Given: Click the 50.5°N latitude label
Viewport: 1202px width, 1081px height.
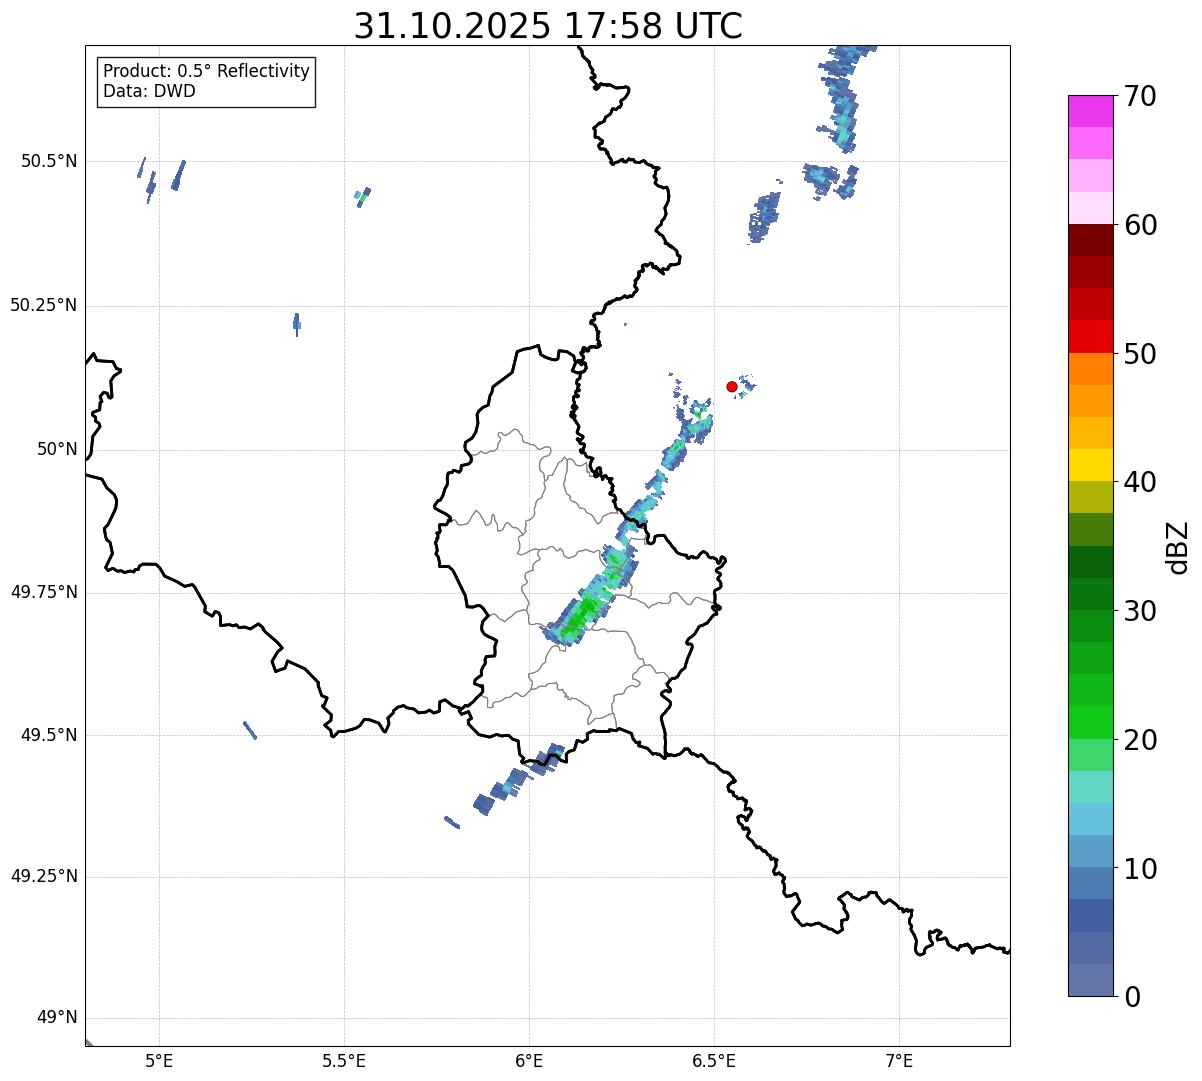Looking at the screenshot, I should [49, 161].
